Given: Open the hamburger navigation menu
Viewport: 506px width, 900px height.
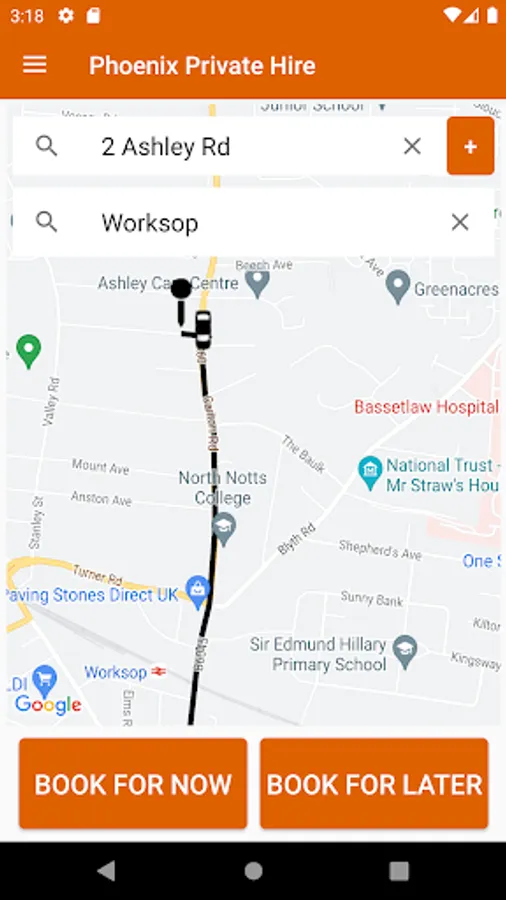Looking at the screenshot, I should 34,65.
